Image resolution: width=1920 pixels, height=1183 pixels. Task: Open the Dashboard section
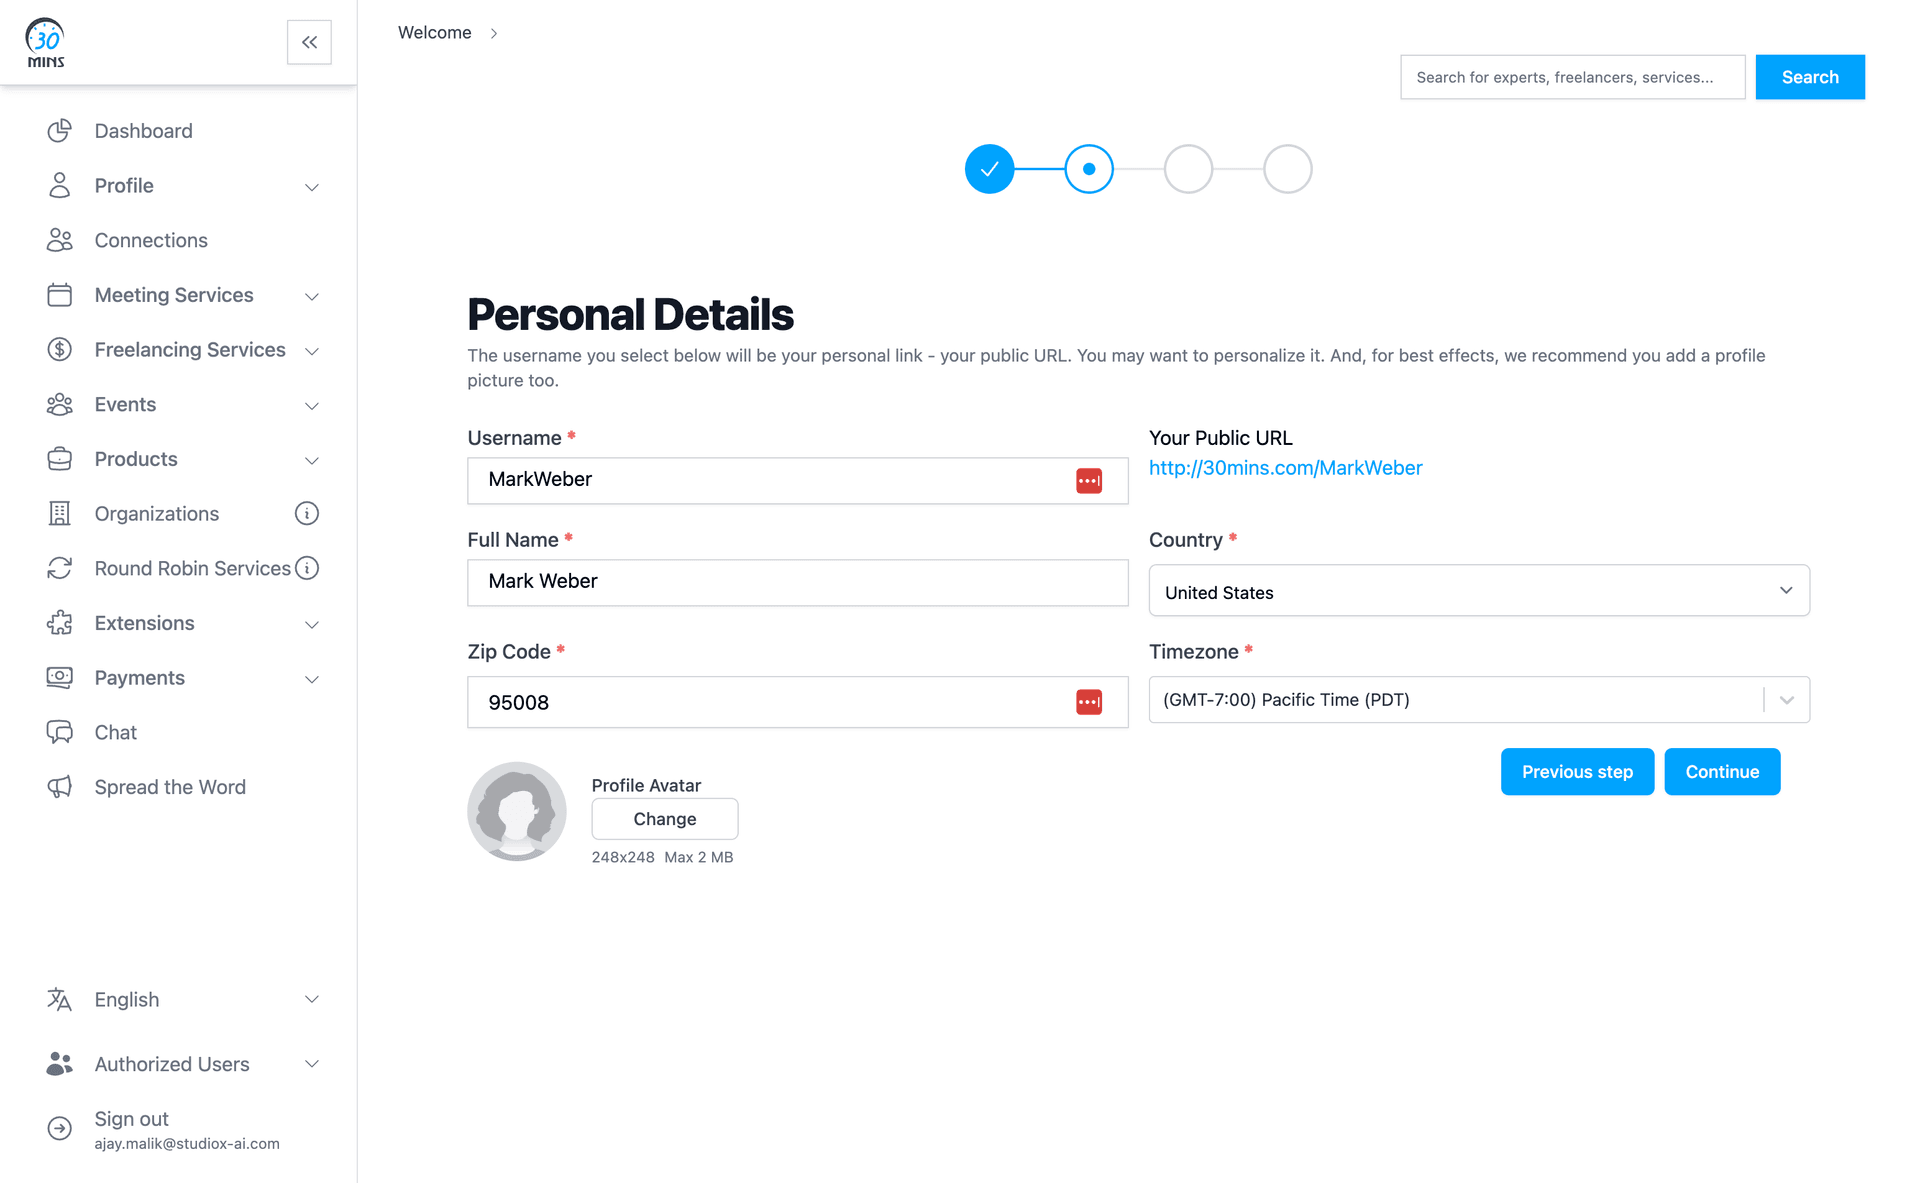click(143, 130)
